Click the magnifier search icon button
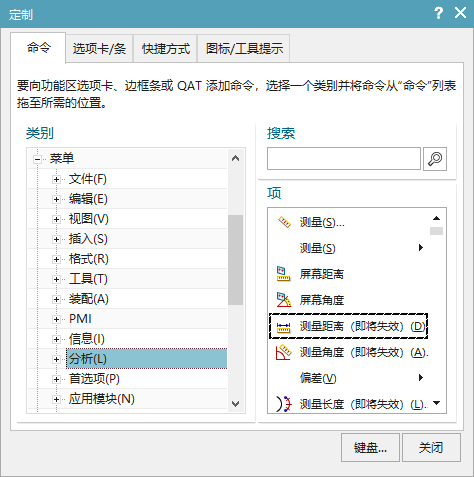Screen dimensions: 474x477 (x=435, y=159)
